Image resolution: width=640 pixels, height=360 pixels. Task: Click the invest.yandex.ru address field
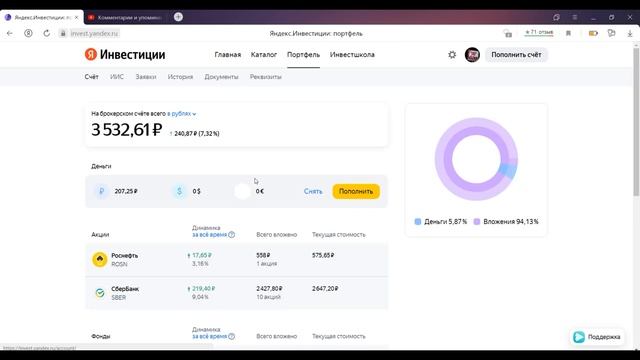coord(94,33)
